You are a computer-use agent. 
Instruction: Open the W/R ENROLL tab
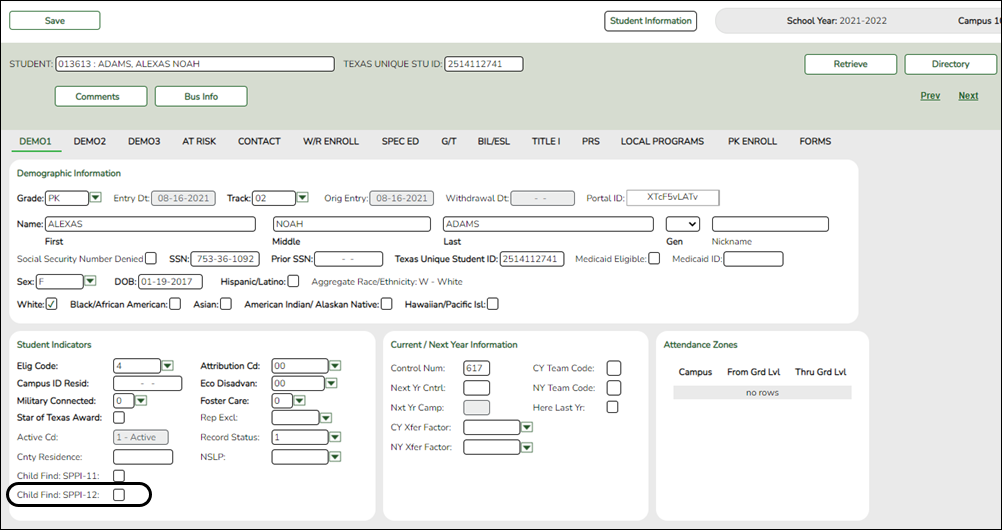[x=331, y=141]
